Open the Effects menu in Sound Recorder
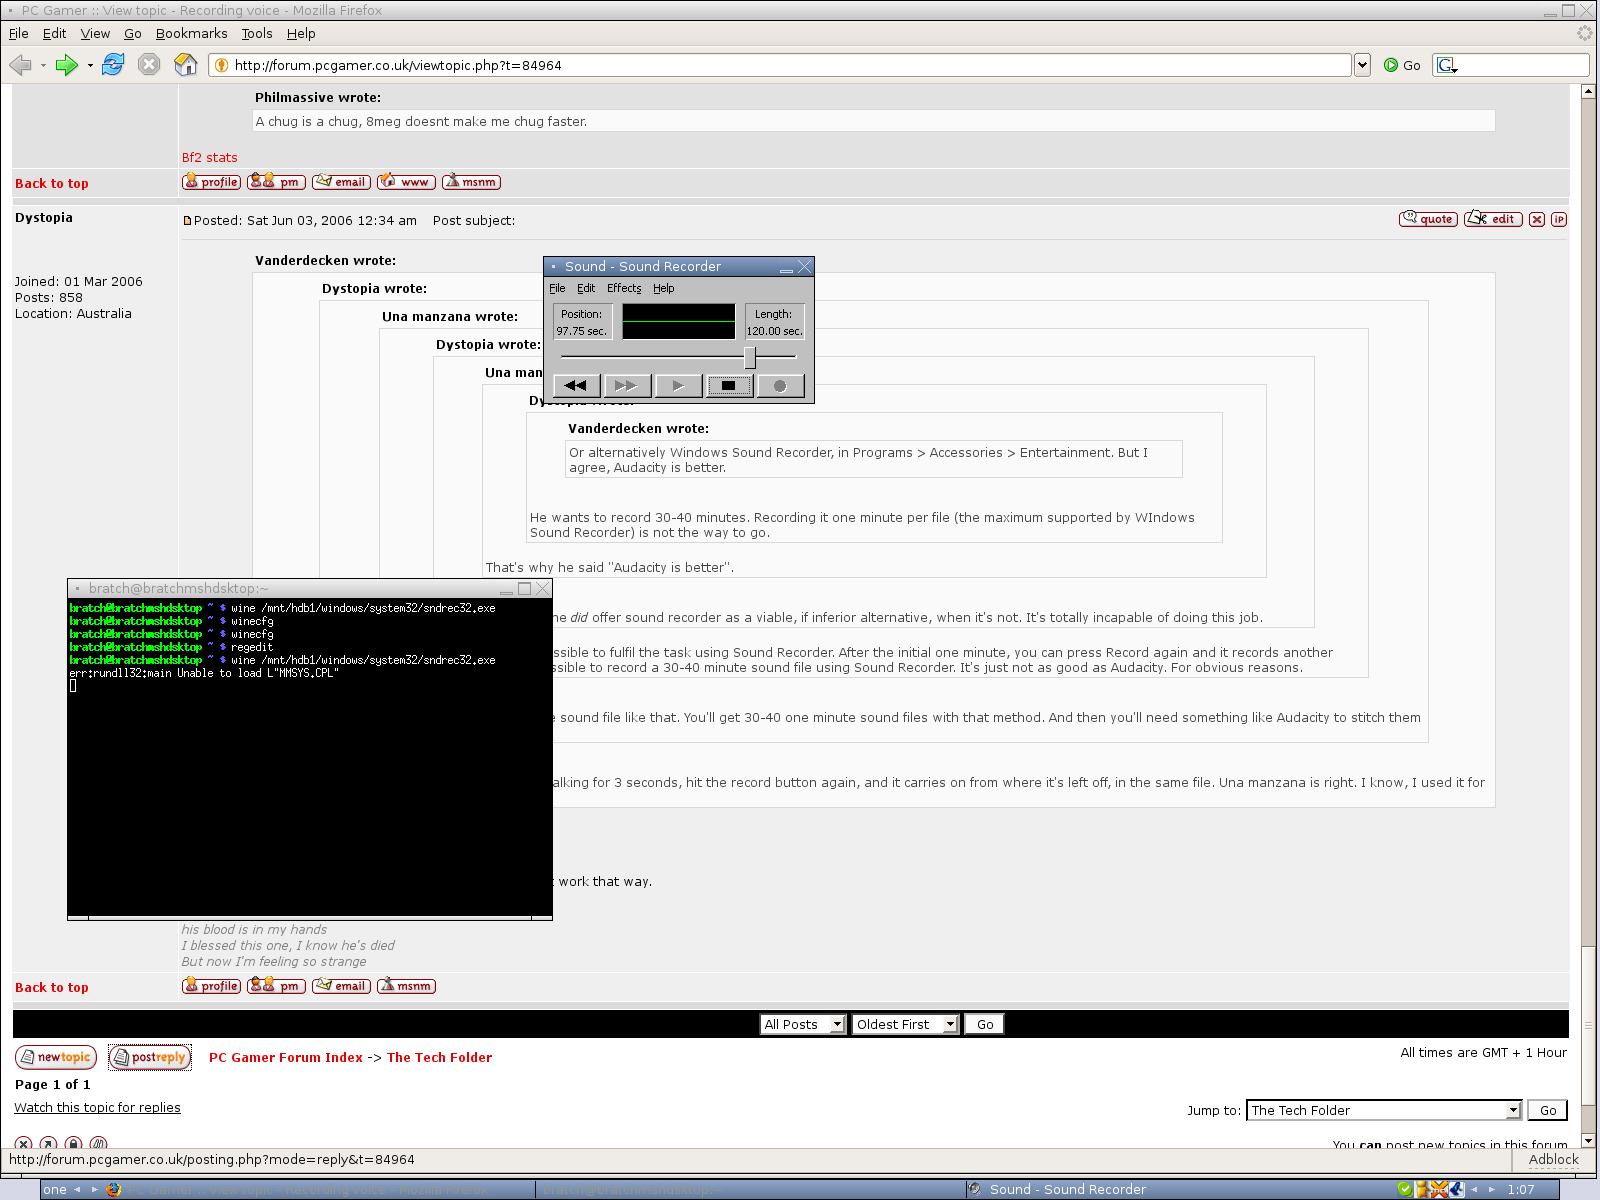This screenshot has height=1200, width=1600. [624, 288]
